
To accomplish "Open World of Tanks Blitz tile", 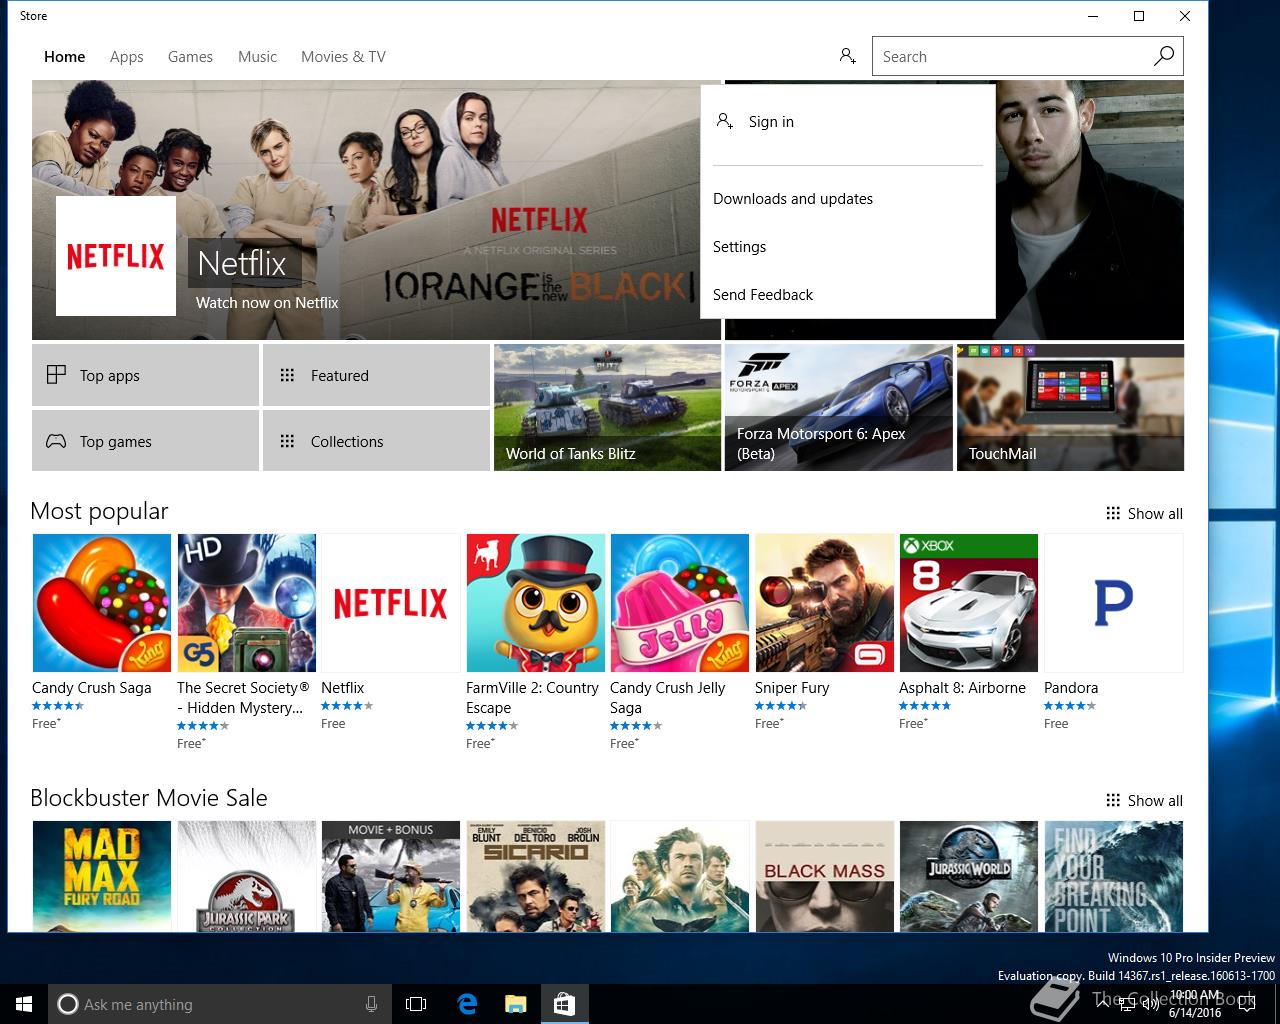I will [x=607, y=407].
